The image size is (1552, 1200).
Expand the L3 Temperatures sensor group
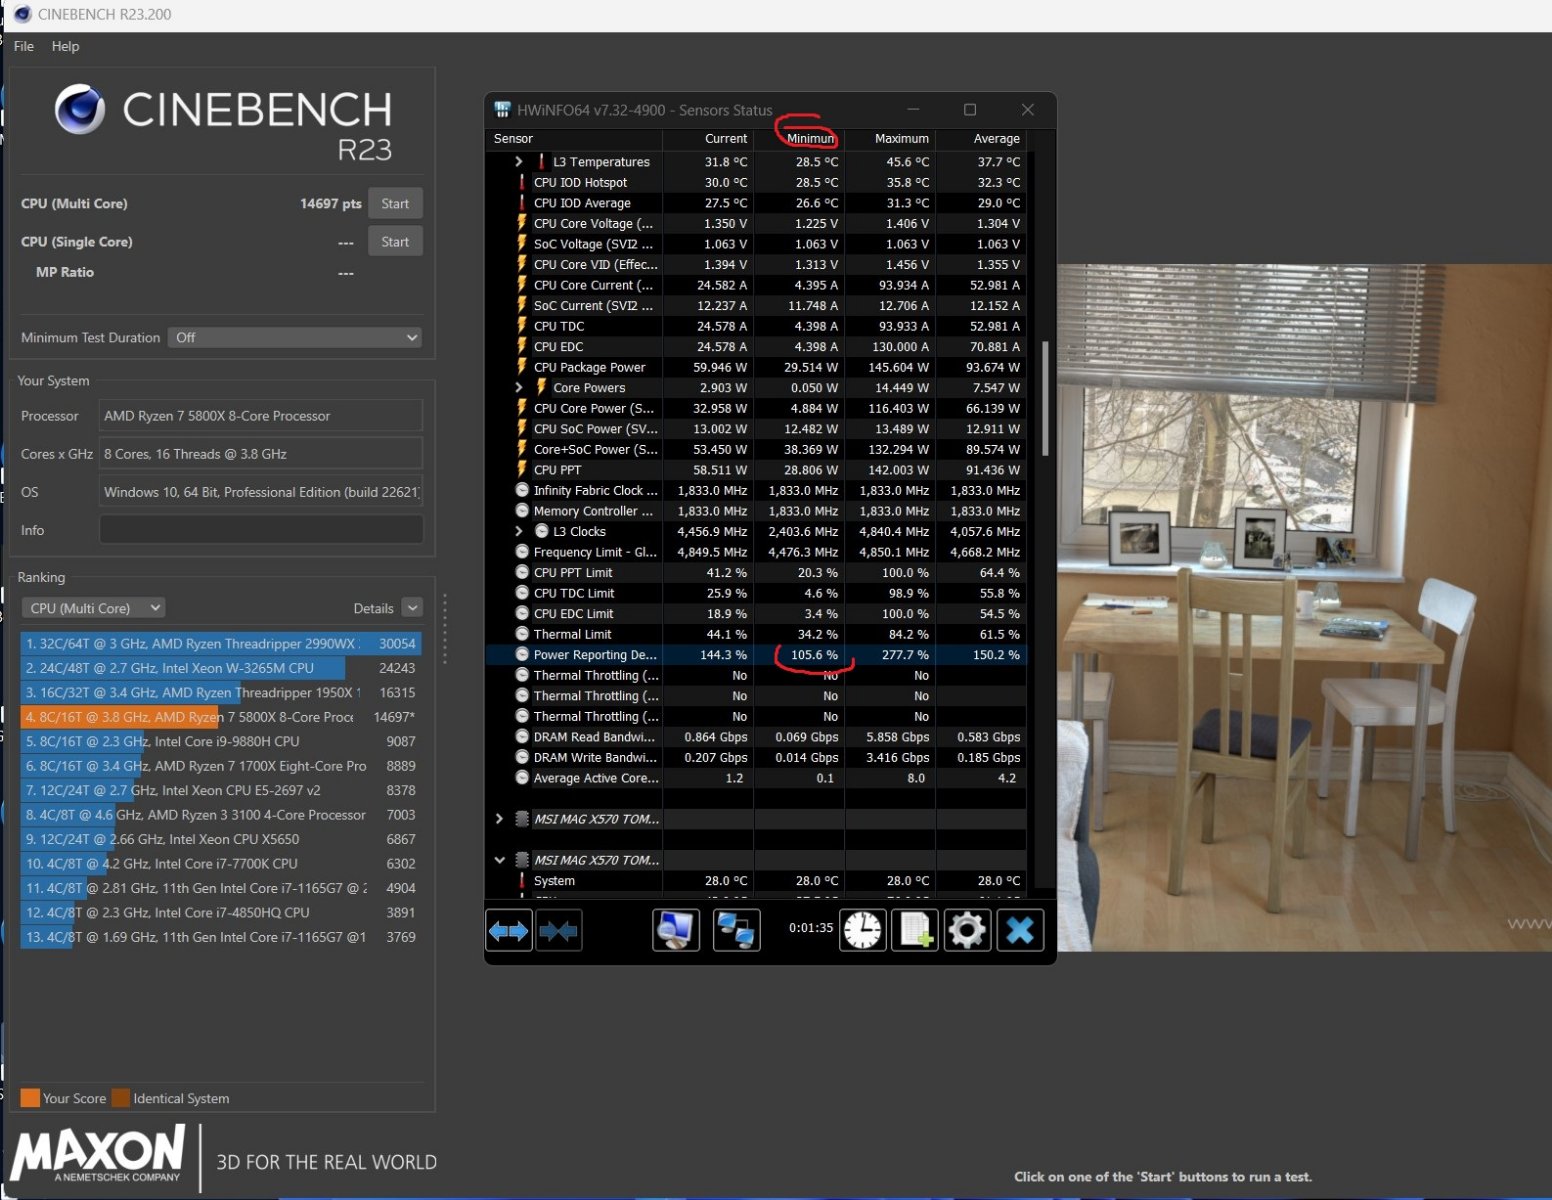[518, 162]
